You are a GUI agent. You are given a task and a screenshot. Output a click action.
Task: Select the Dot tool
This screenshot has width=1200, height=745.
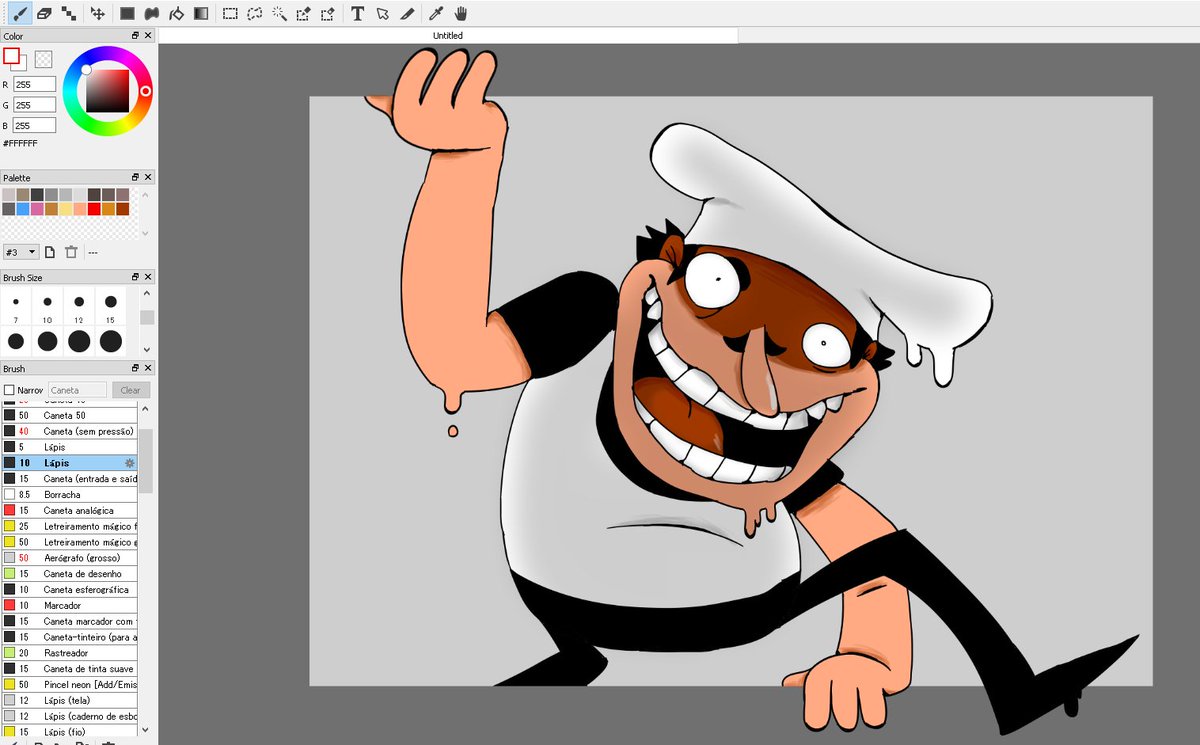[67, 13]
